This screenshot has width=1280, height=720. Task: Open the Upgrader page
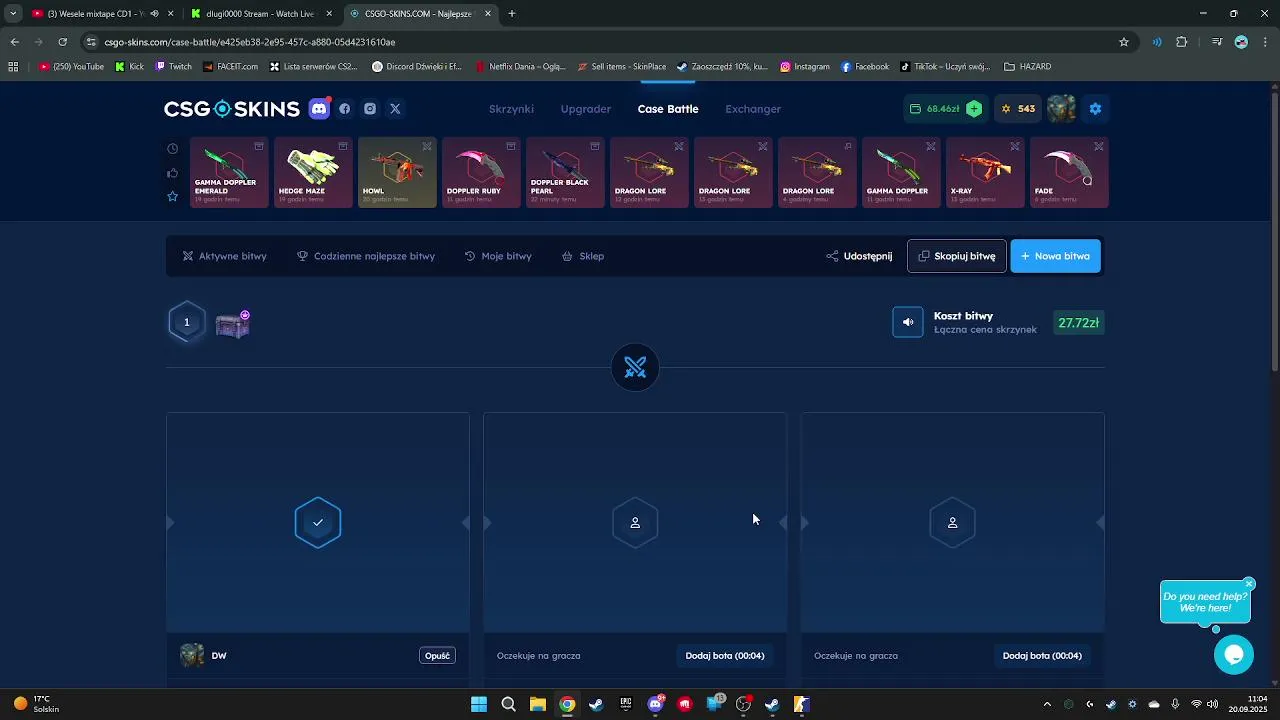(586, 109)
